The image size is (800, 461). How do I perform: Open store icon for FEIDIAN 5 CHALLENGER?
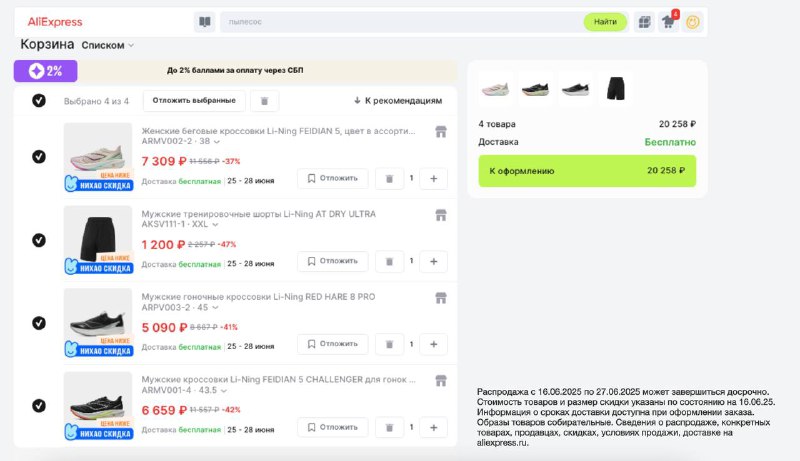click(x=441, y=380)
